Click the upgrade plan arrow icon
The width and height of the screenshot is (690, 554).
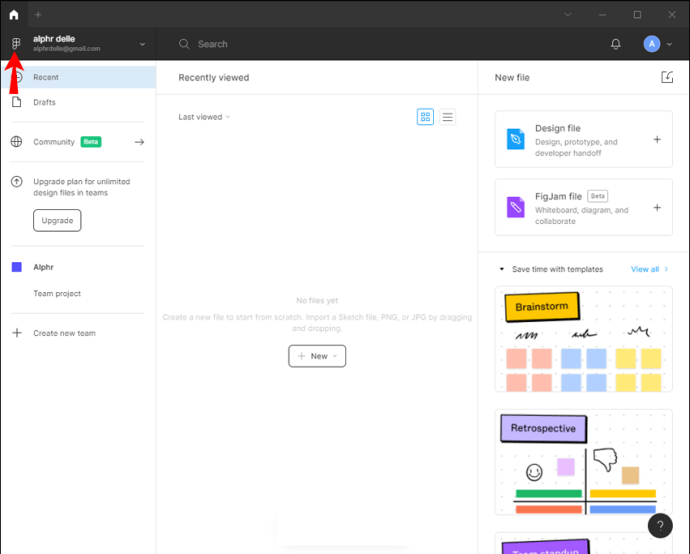tap(17, 181)
